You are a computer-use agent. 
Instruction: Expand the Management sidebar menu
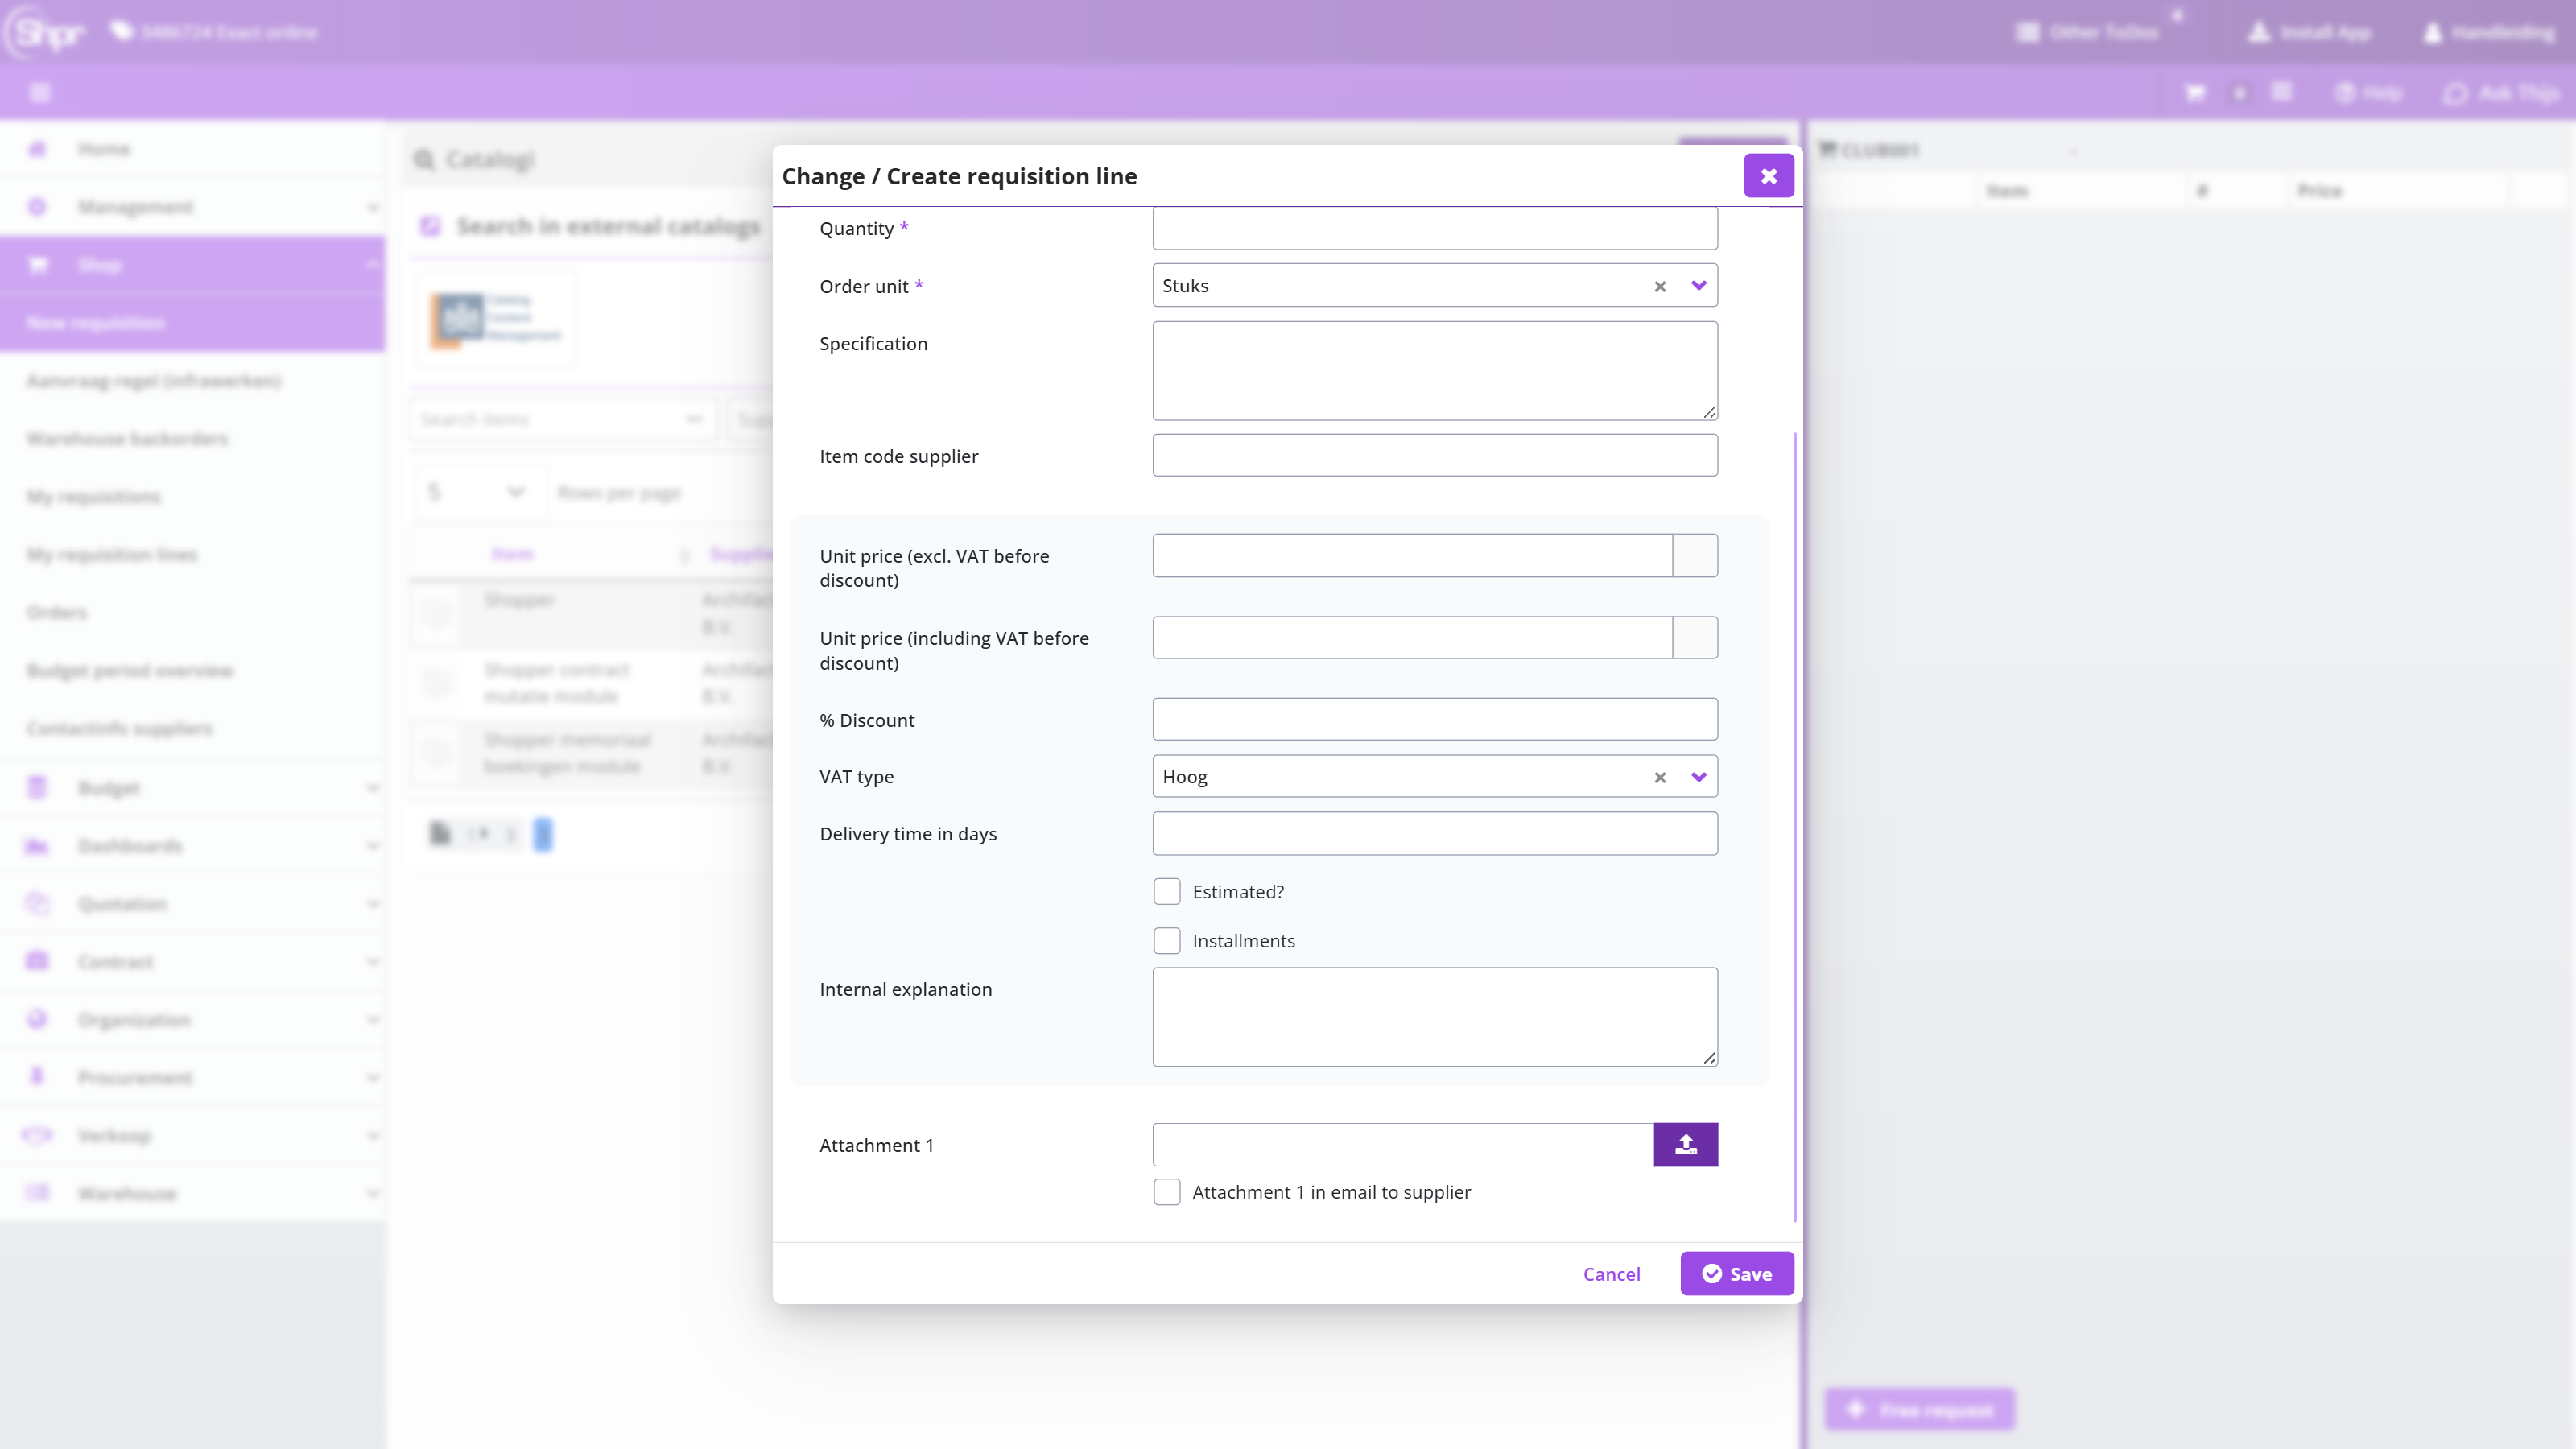tap(192, 207)
